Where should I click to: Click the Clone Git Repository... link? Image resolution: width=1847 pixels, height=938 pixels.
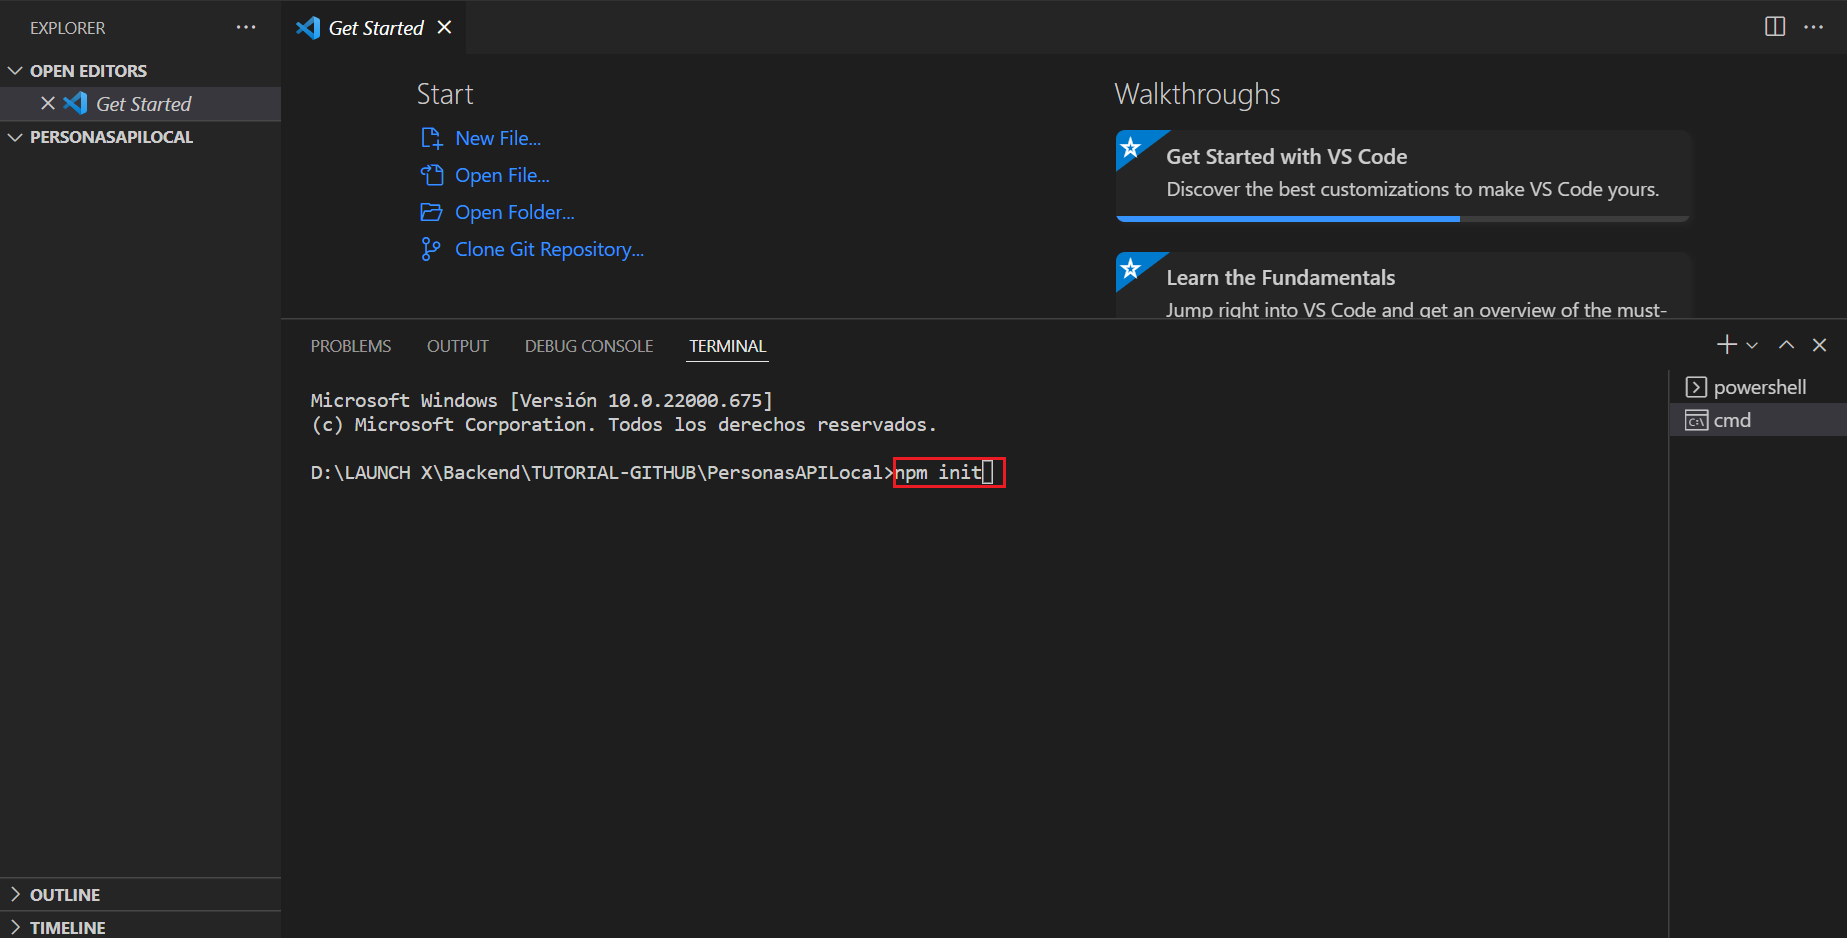click(549, 249)
